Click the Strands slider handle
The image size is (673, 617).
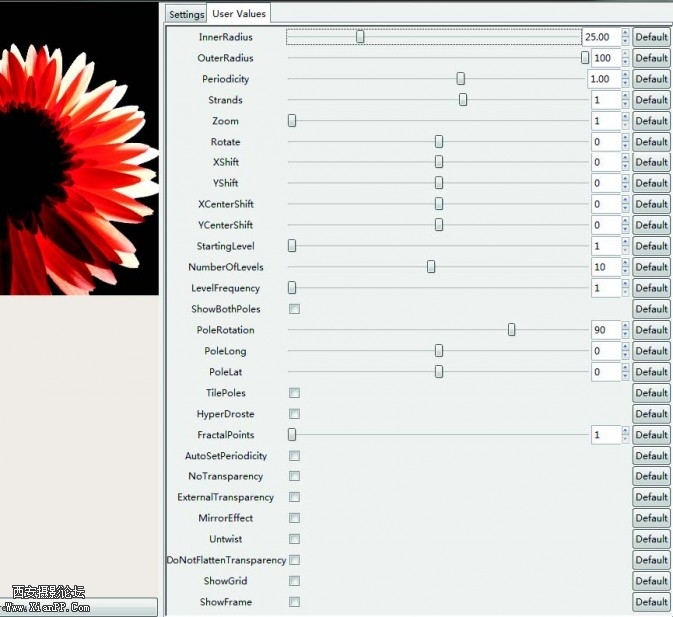click(463, 100)
